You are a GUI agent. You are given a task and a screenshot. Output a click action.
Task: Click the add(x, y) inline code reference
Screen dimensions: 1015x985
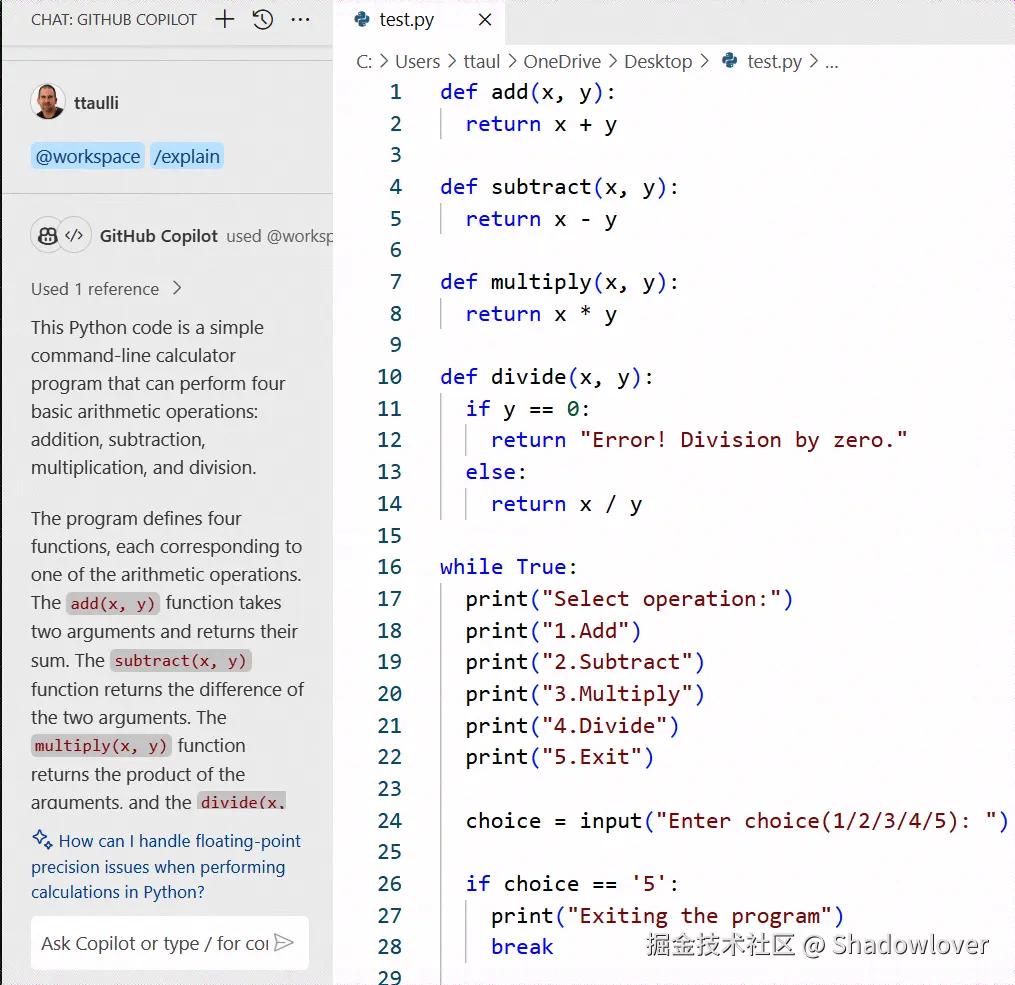(x=113, y=604)
